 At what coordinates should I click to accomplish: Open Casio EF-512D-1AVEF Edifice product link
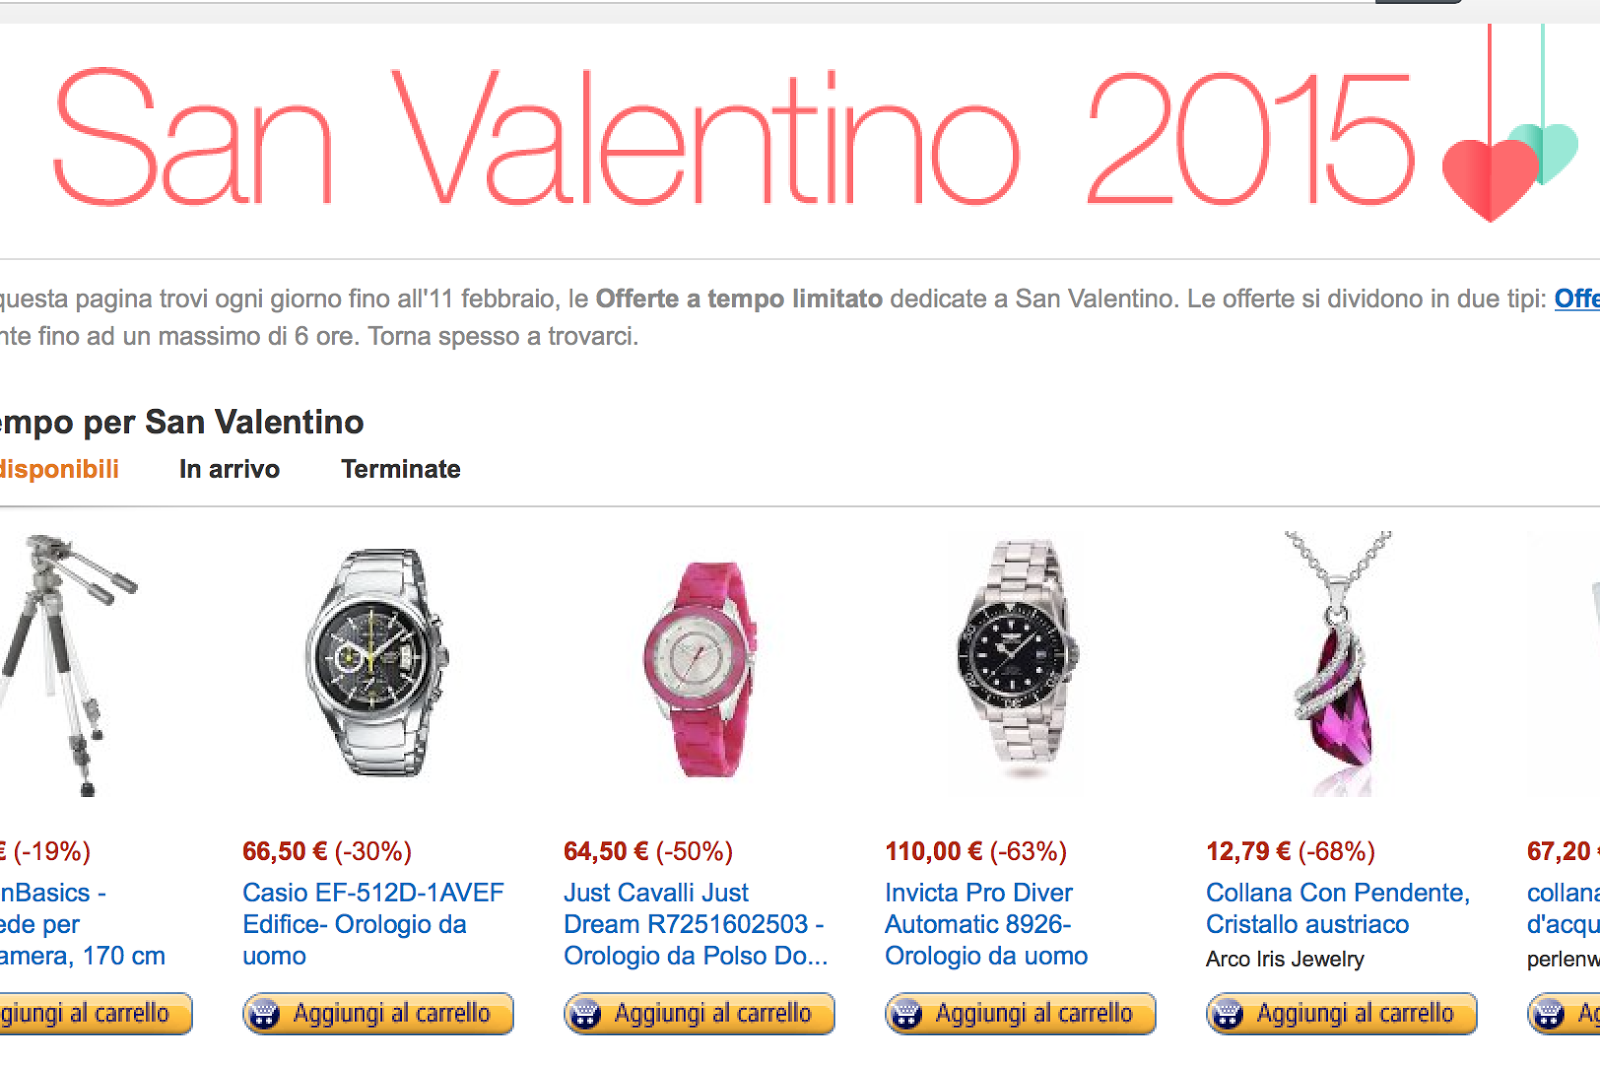[373, 924]
